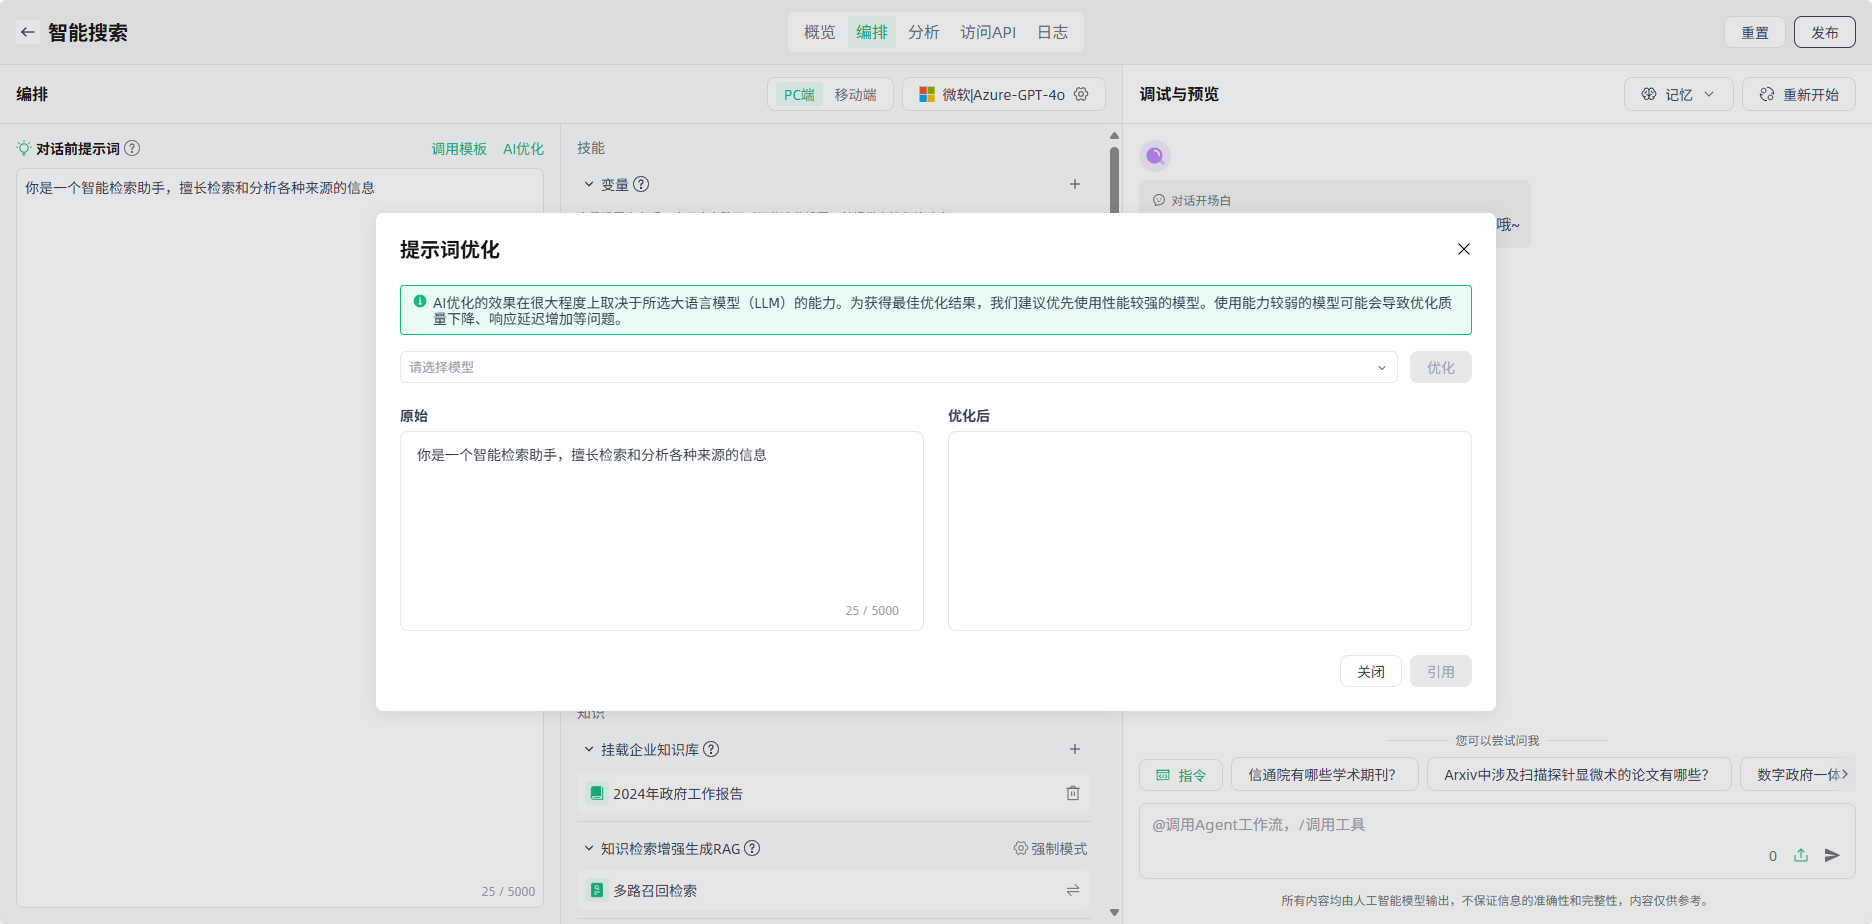Click the back arrow next to 智能搜索
This screenshot has width=1872, height=924.
tap(28, 32)
